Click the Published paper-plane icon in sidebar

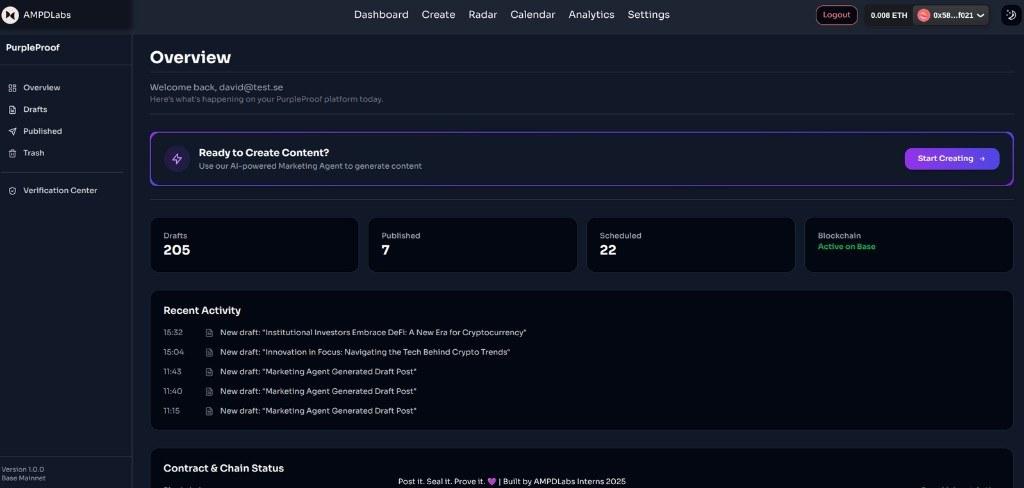12,131
